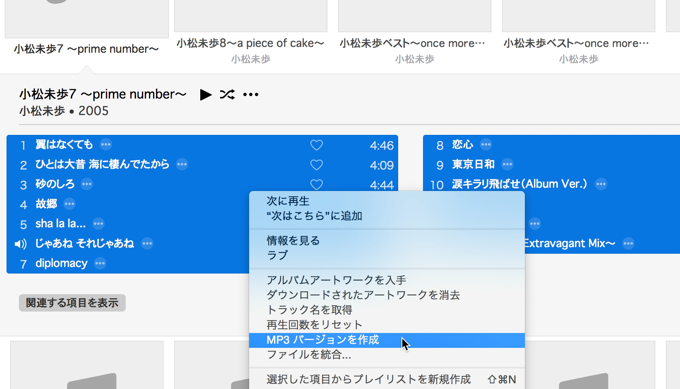
Task: Open more options for 涙キラリ飛ばせ(Album Ver.)
Action: click(601, 184)
